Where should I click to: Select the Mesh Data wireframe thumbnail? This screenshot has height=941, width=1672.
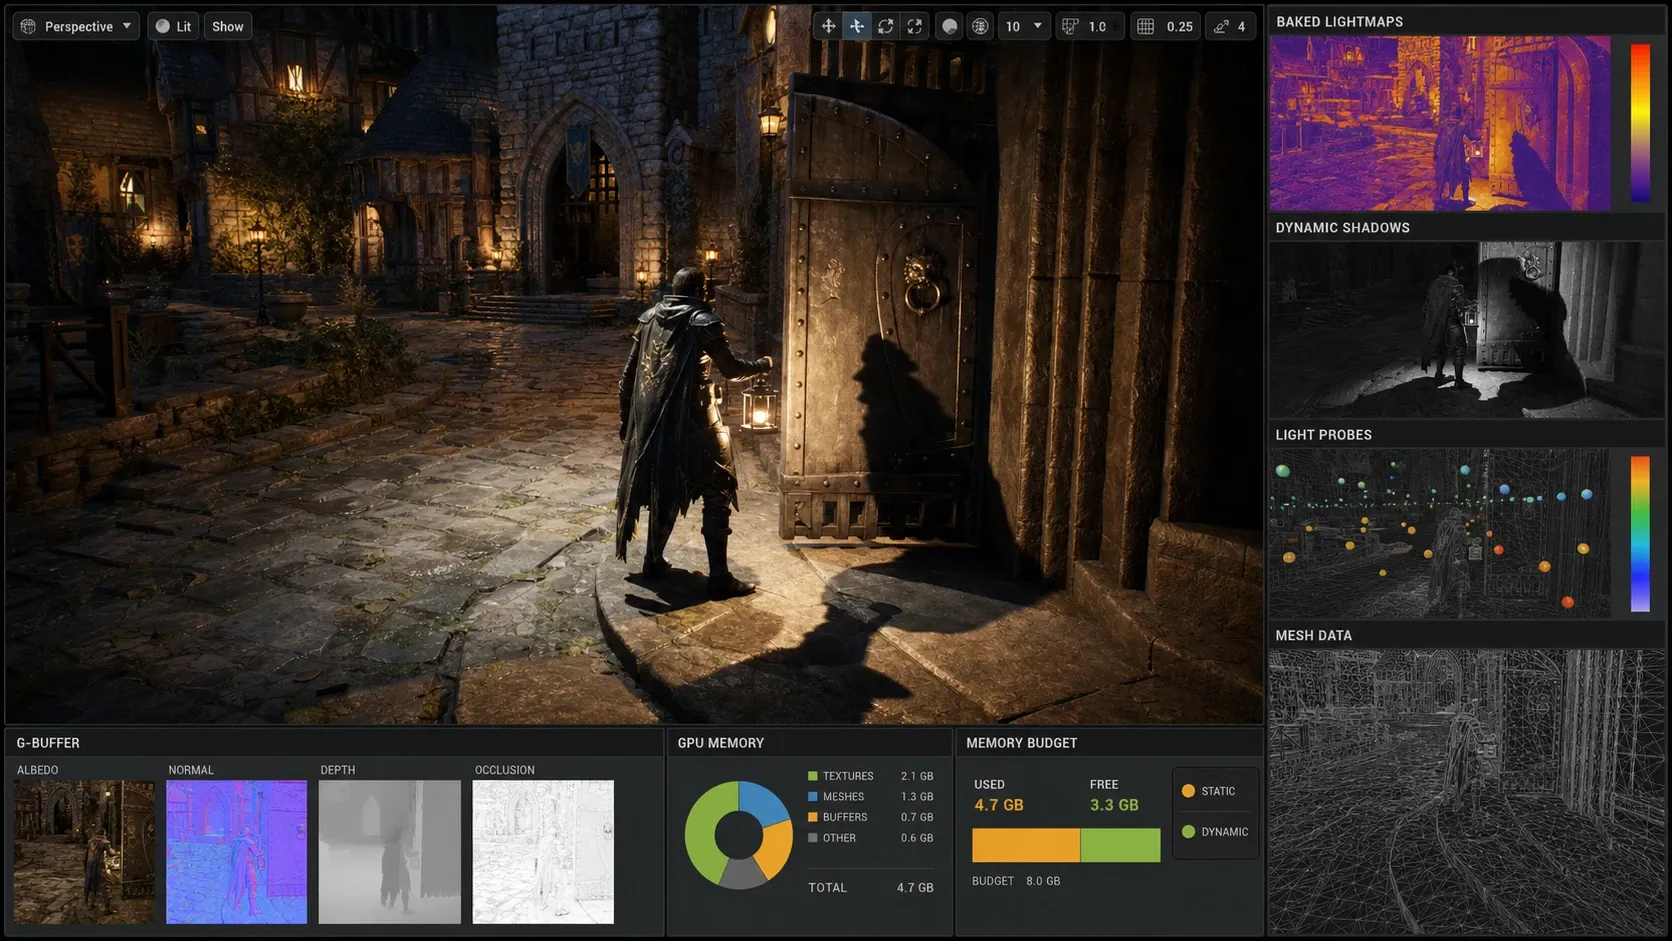[x=1466, y=791]
